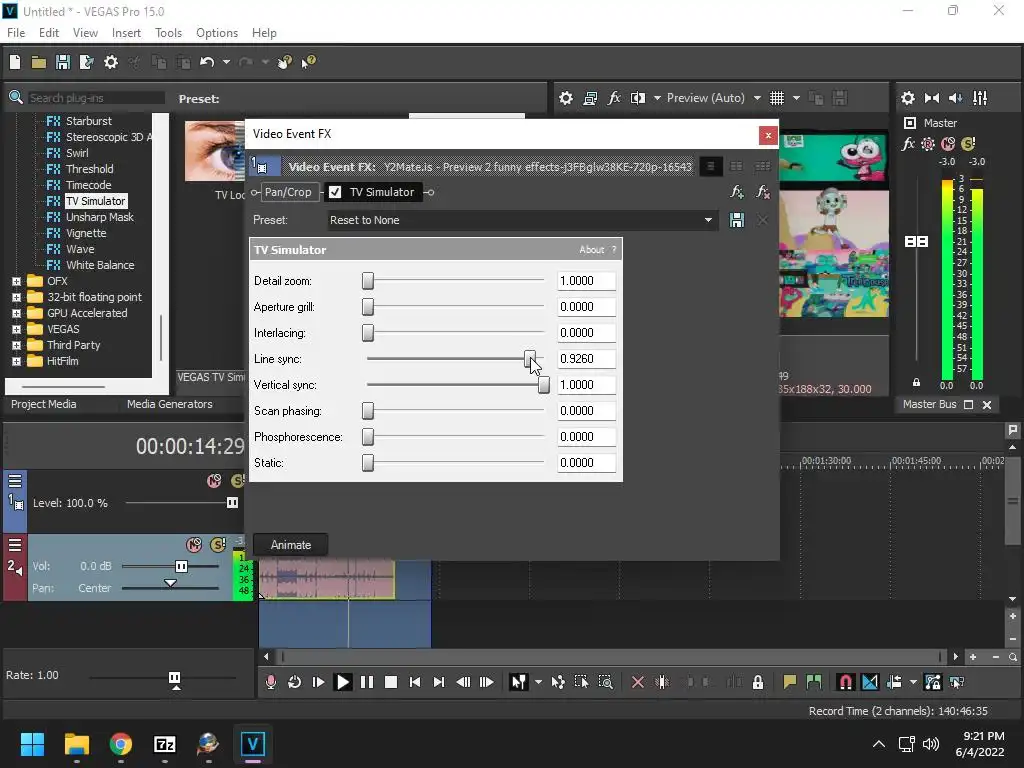Toggle Loop Playback

tap(295, 682)
